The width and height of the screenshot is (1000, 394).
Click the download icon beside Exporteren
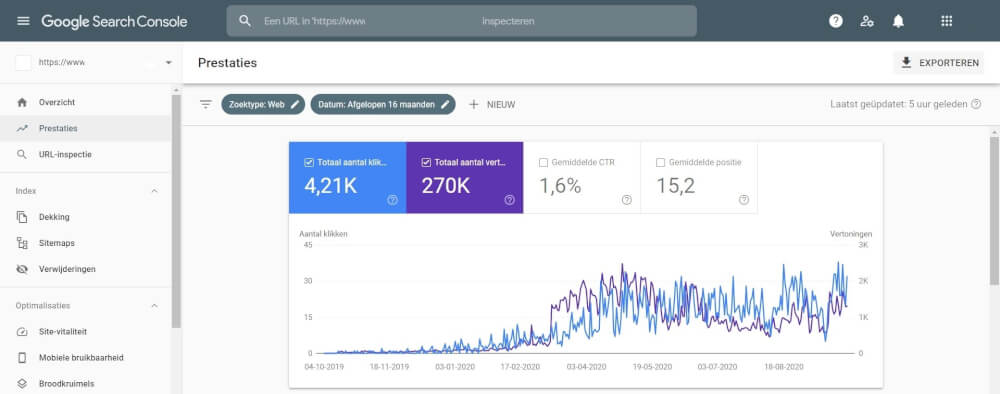click(x=906, y=62)
